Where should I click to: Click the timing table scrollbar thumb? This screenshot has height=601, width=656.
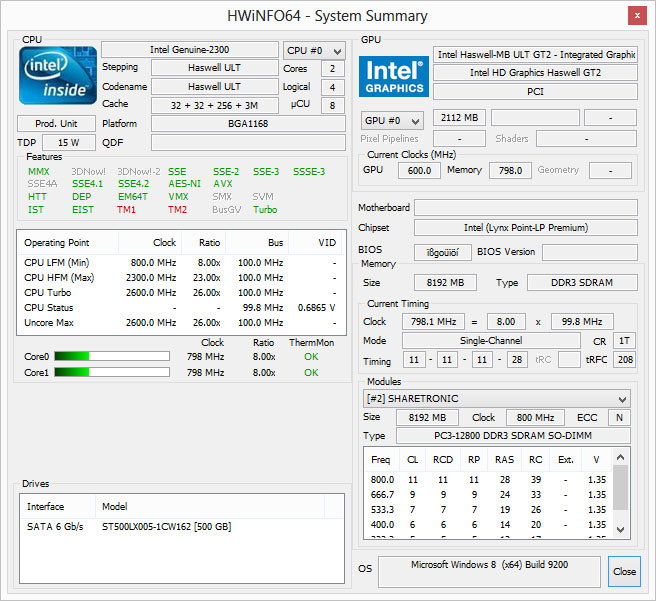[x=621, y=487]
